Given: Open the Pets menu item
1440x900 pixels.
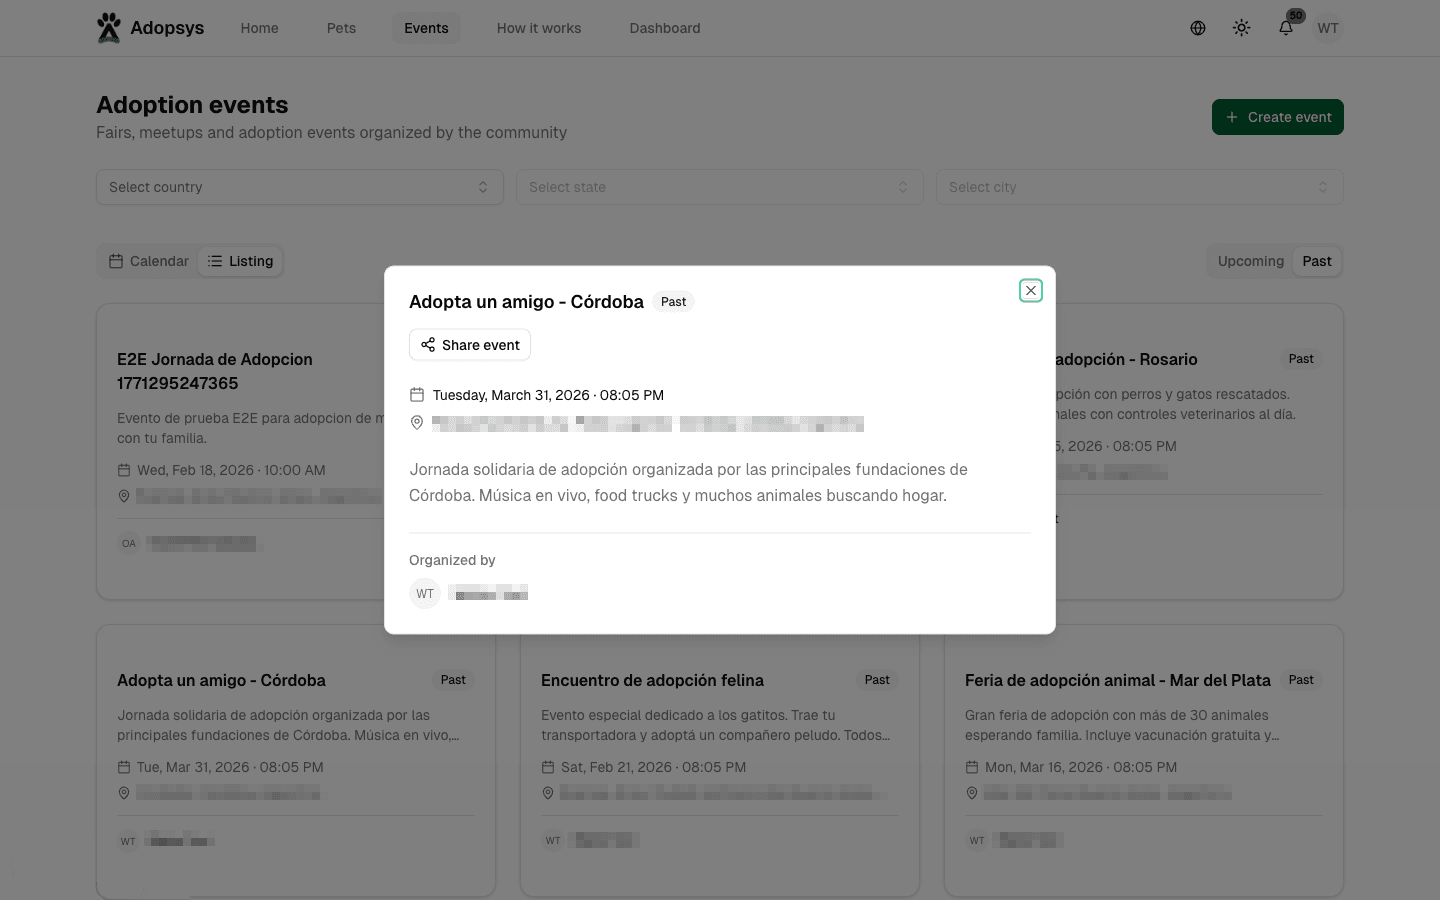Looking at the screenshot, I should click(341, 28).
